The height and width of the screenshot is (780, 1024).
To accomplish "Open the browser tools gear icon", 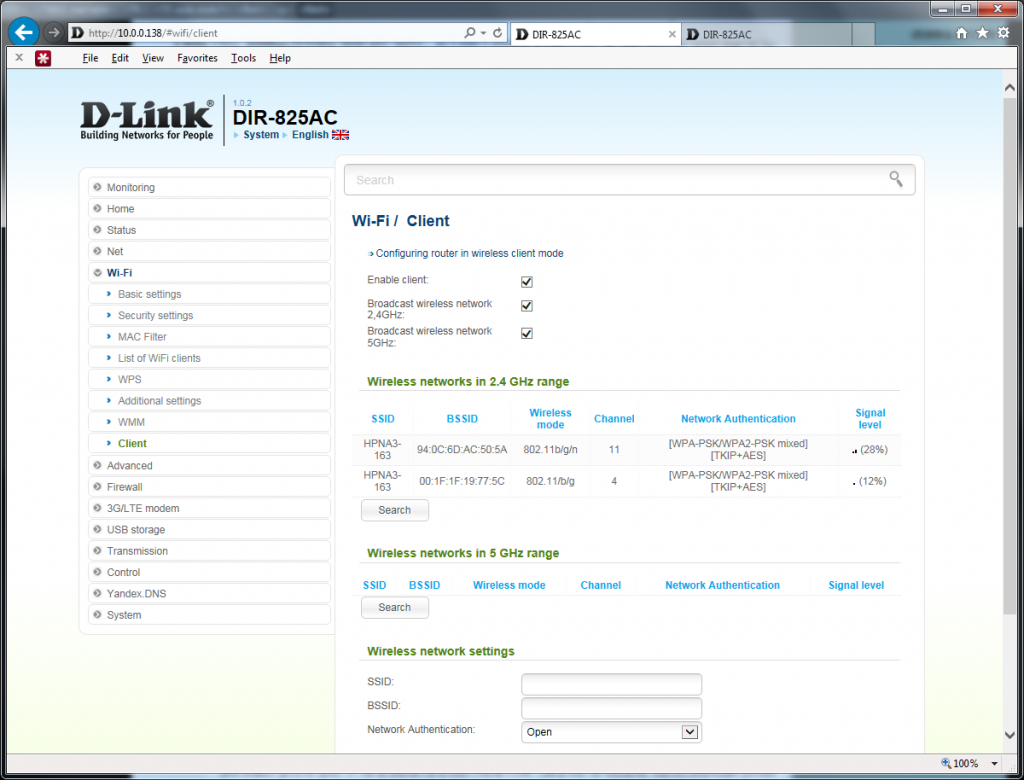I will pyautogui.click(x=1003, y=33).
